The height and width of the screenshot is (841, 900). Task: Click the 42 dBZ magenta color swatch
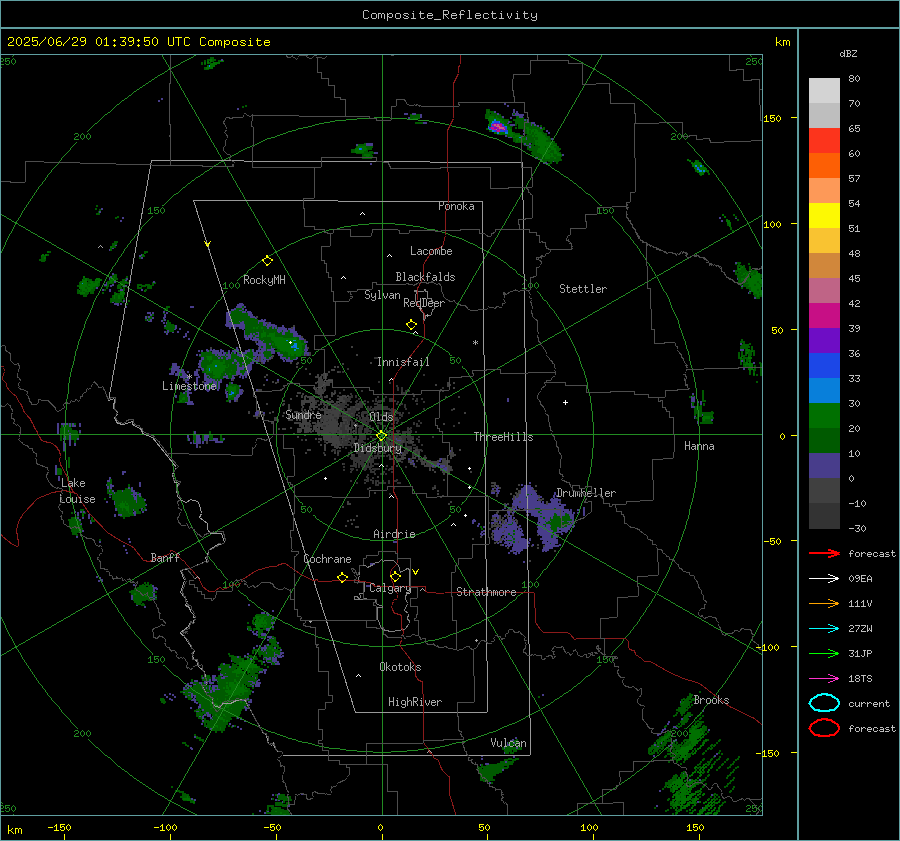[824, 316]
